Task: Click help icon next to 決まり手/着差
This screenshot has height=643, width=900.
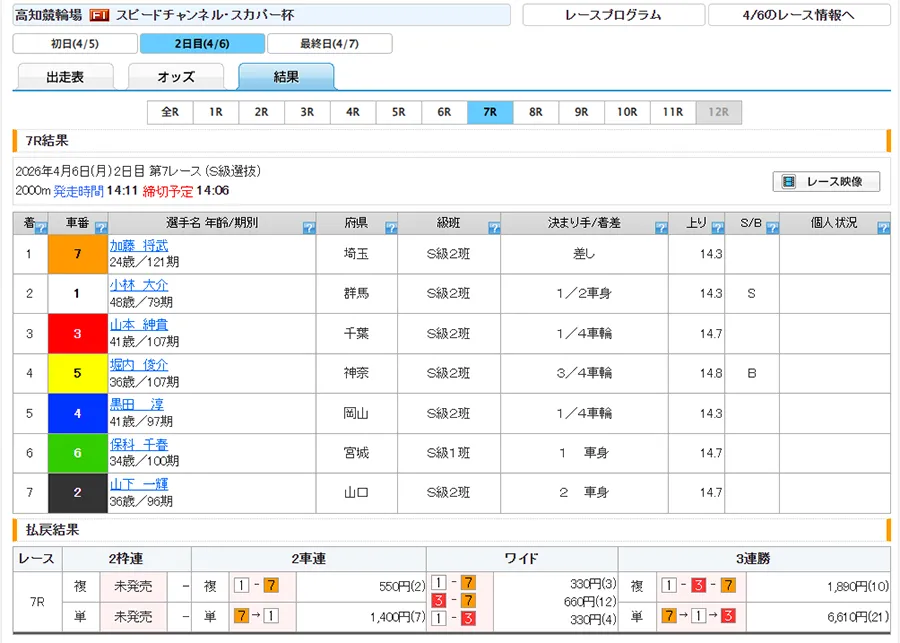Action: [x=661, y=228]
